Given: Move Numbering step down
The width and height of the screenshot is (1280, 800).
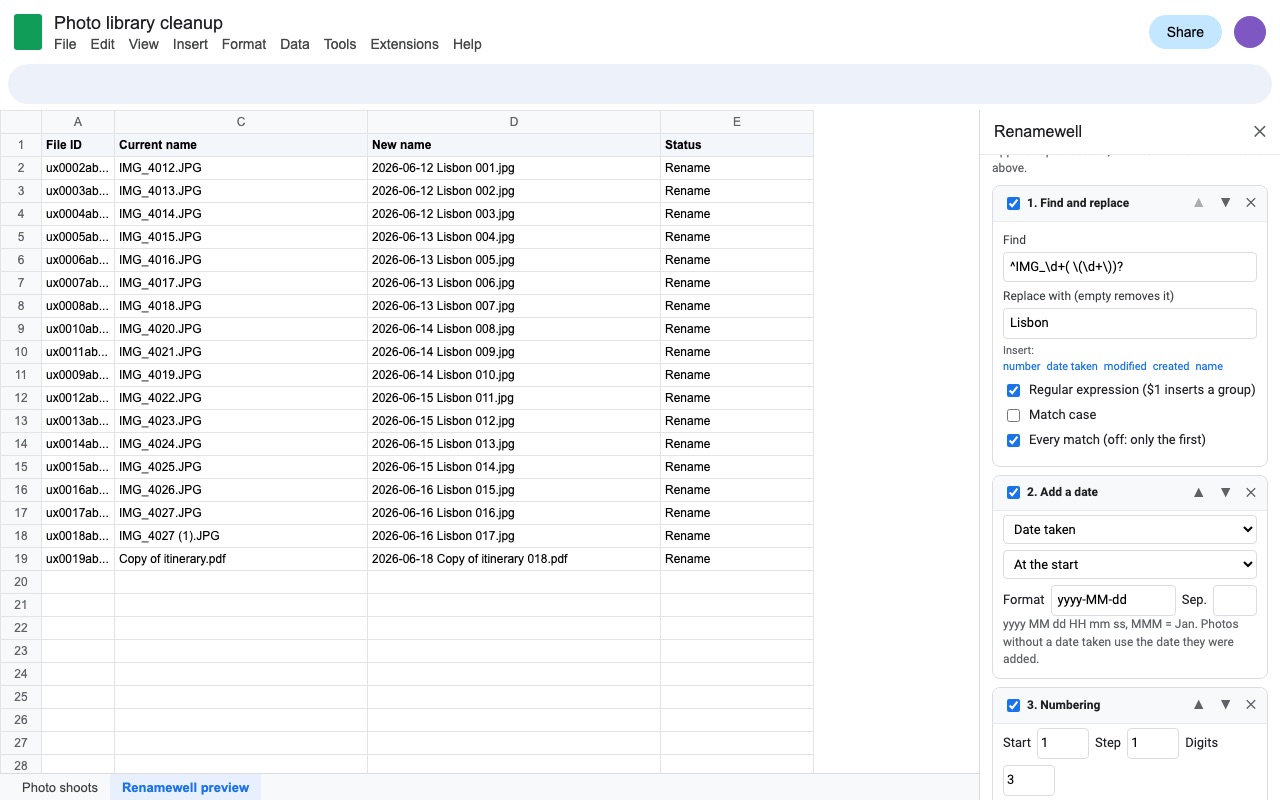Looking at the screenshot, I should tap(1225, 705).
